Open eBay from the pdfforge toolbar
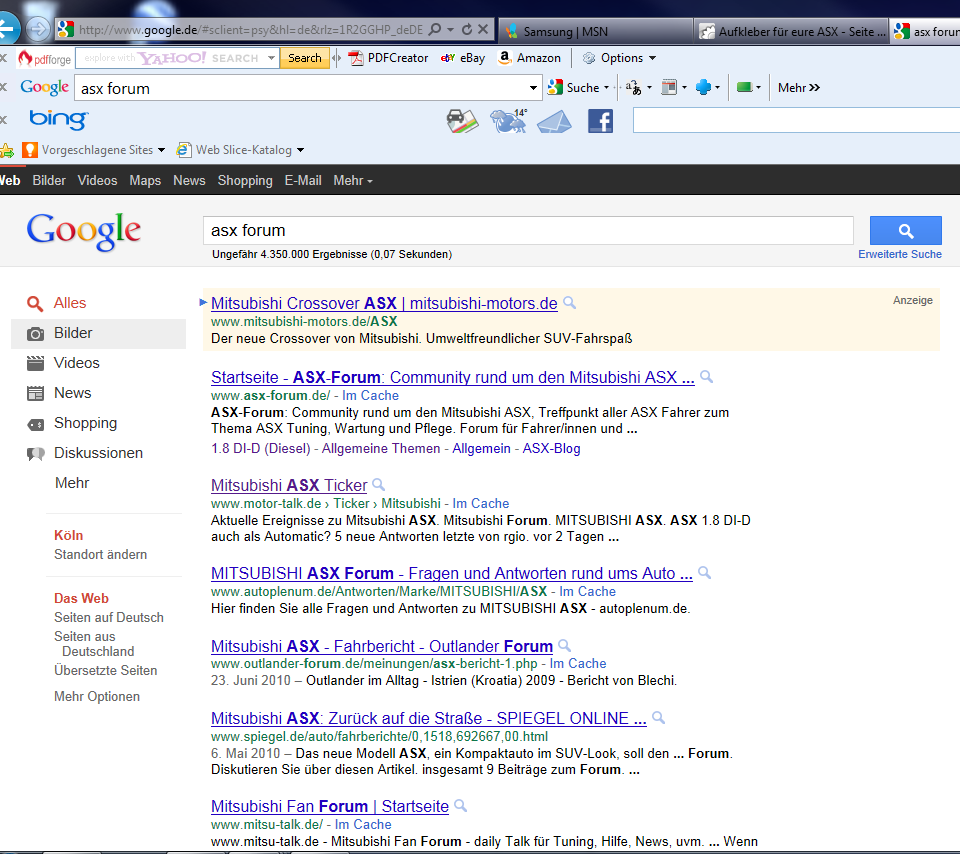Image resolution: width=960 pixels, height=854 pixels. (x=463, y=58)
